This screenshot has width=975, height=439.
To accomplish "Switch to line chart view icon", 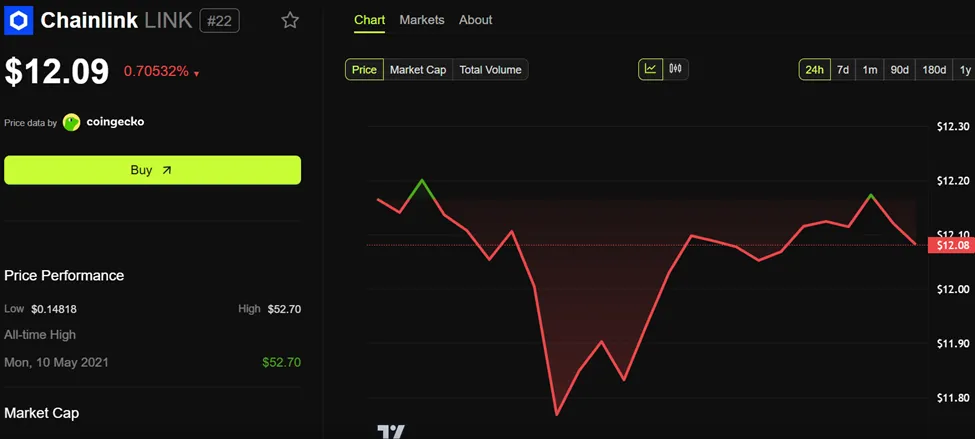I will (x=650, y=69).
